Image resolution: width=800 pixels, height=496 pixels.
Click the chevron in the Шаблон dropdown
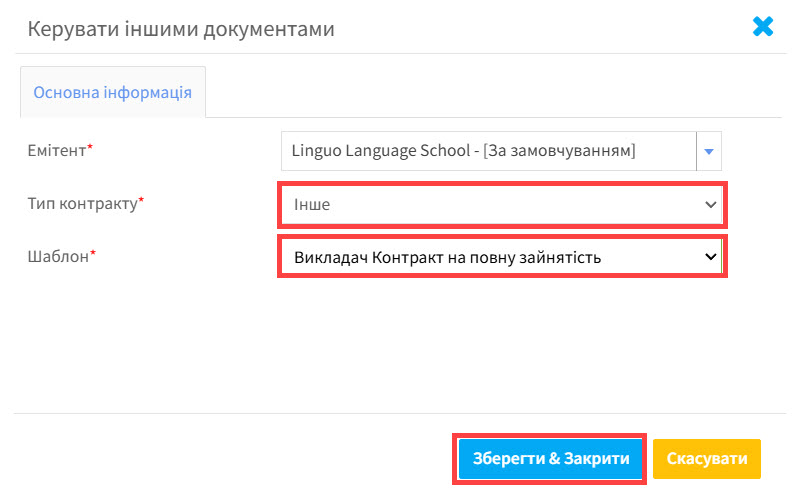click(x=711, y=257)
